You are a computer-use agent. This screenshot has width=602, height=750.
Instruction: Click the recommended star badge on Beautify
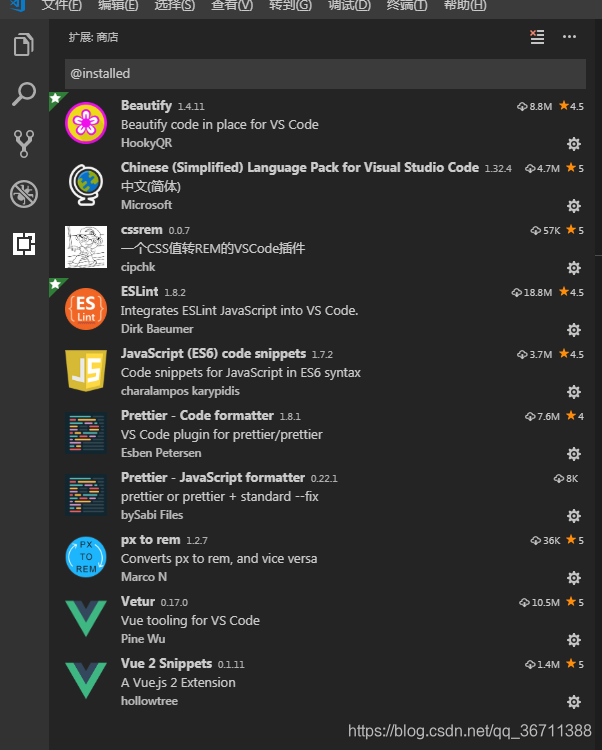(56, 99)
